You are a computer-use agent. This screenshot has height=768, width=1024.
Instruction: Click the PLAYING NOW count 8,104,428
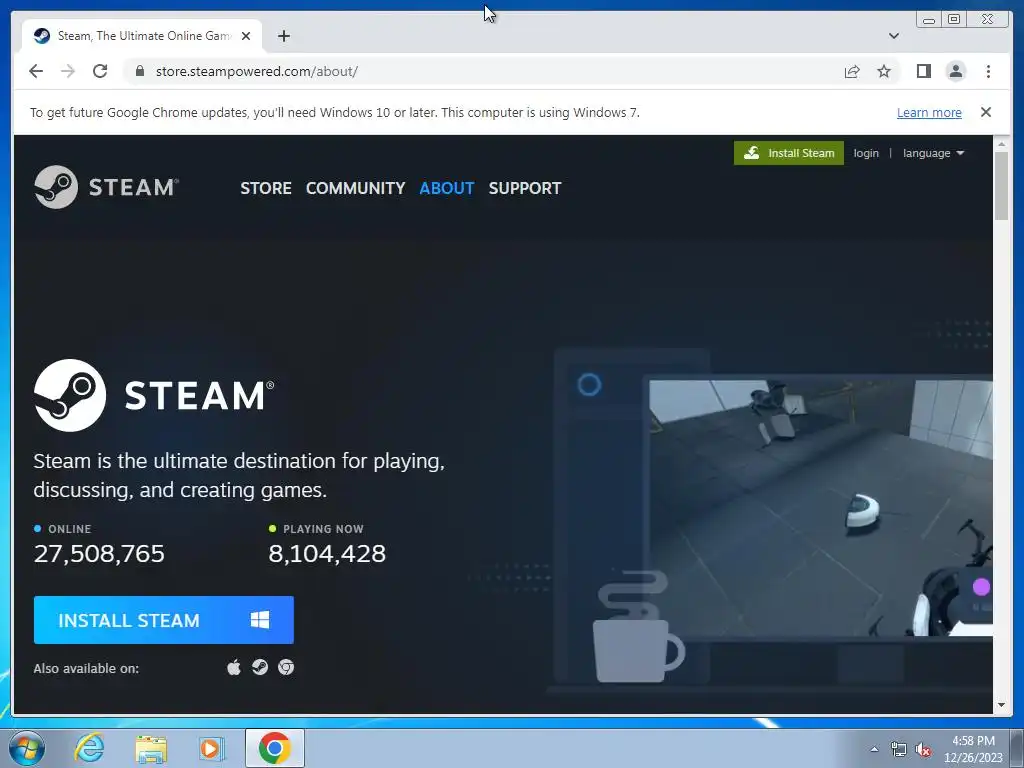(x=327, y=554)
